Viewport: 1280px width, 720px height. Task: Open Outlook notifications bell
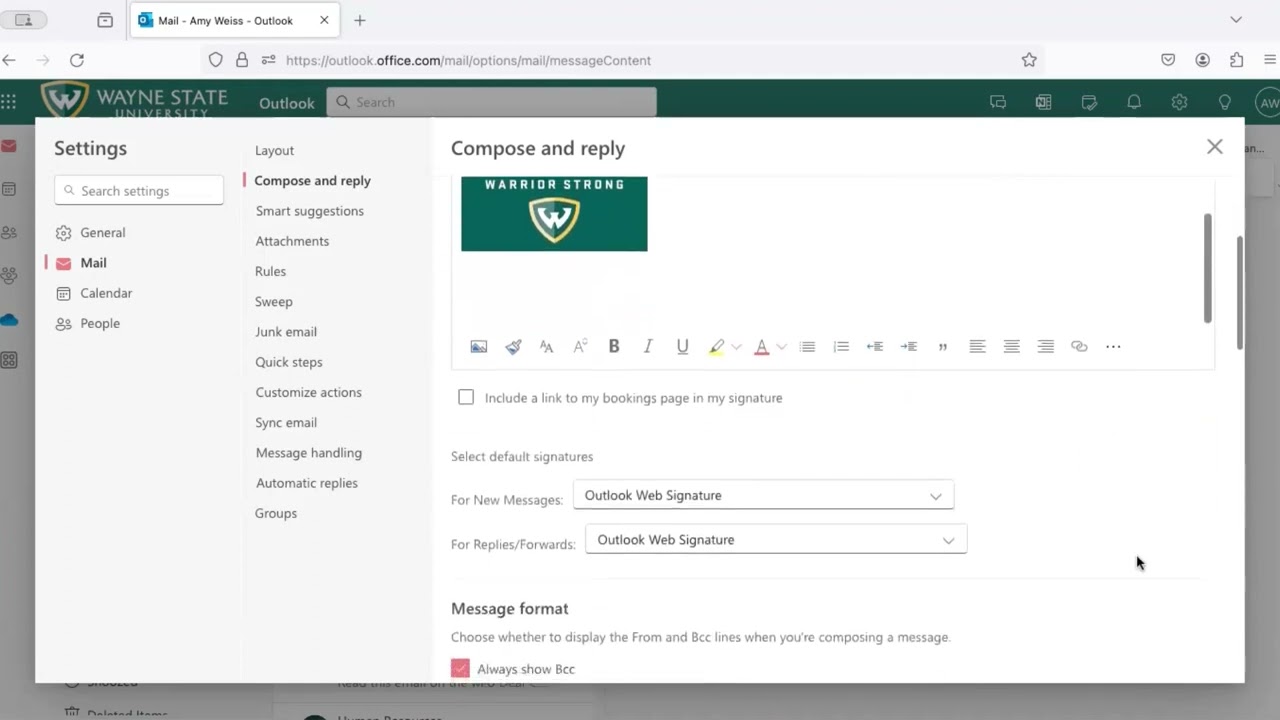point(1134,102)
